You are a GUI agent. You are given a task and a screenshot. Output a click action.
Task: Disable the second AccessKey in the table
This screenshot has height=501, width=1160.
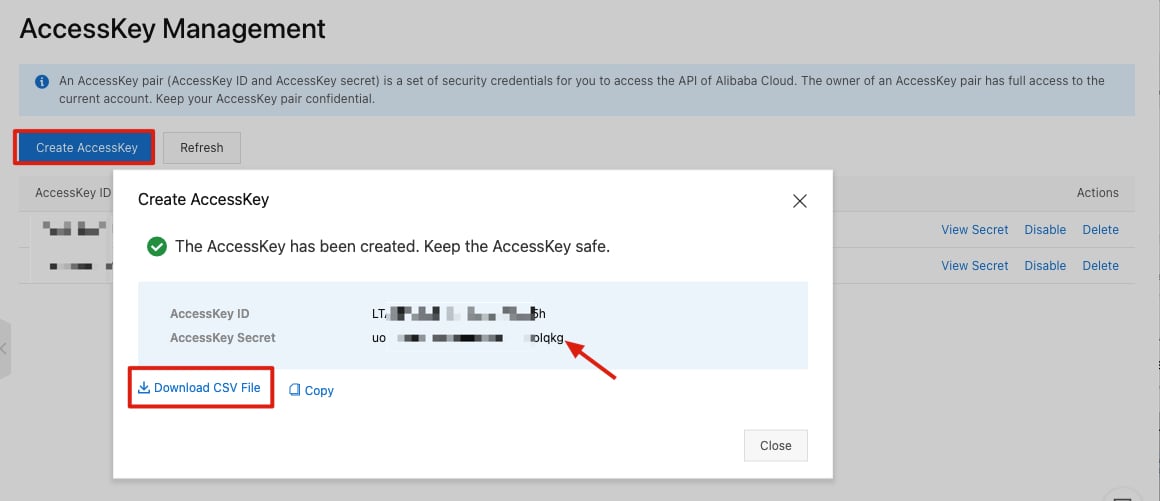pos(1045,266)
